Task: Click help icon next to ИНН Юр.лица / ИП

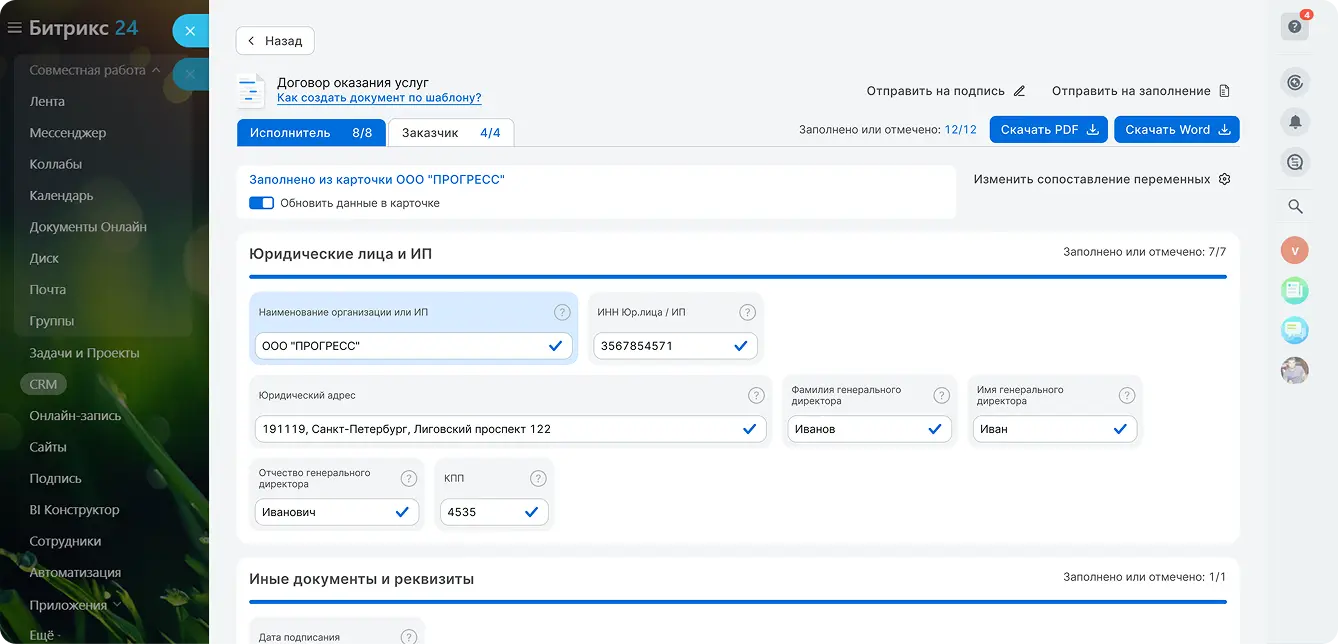Action: [747, 312]
